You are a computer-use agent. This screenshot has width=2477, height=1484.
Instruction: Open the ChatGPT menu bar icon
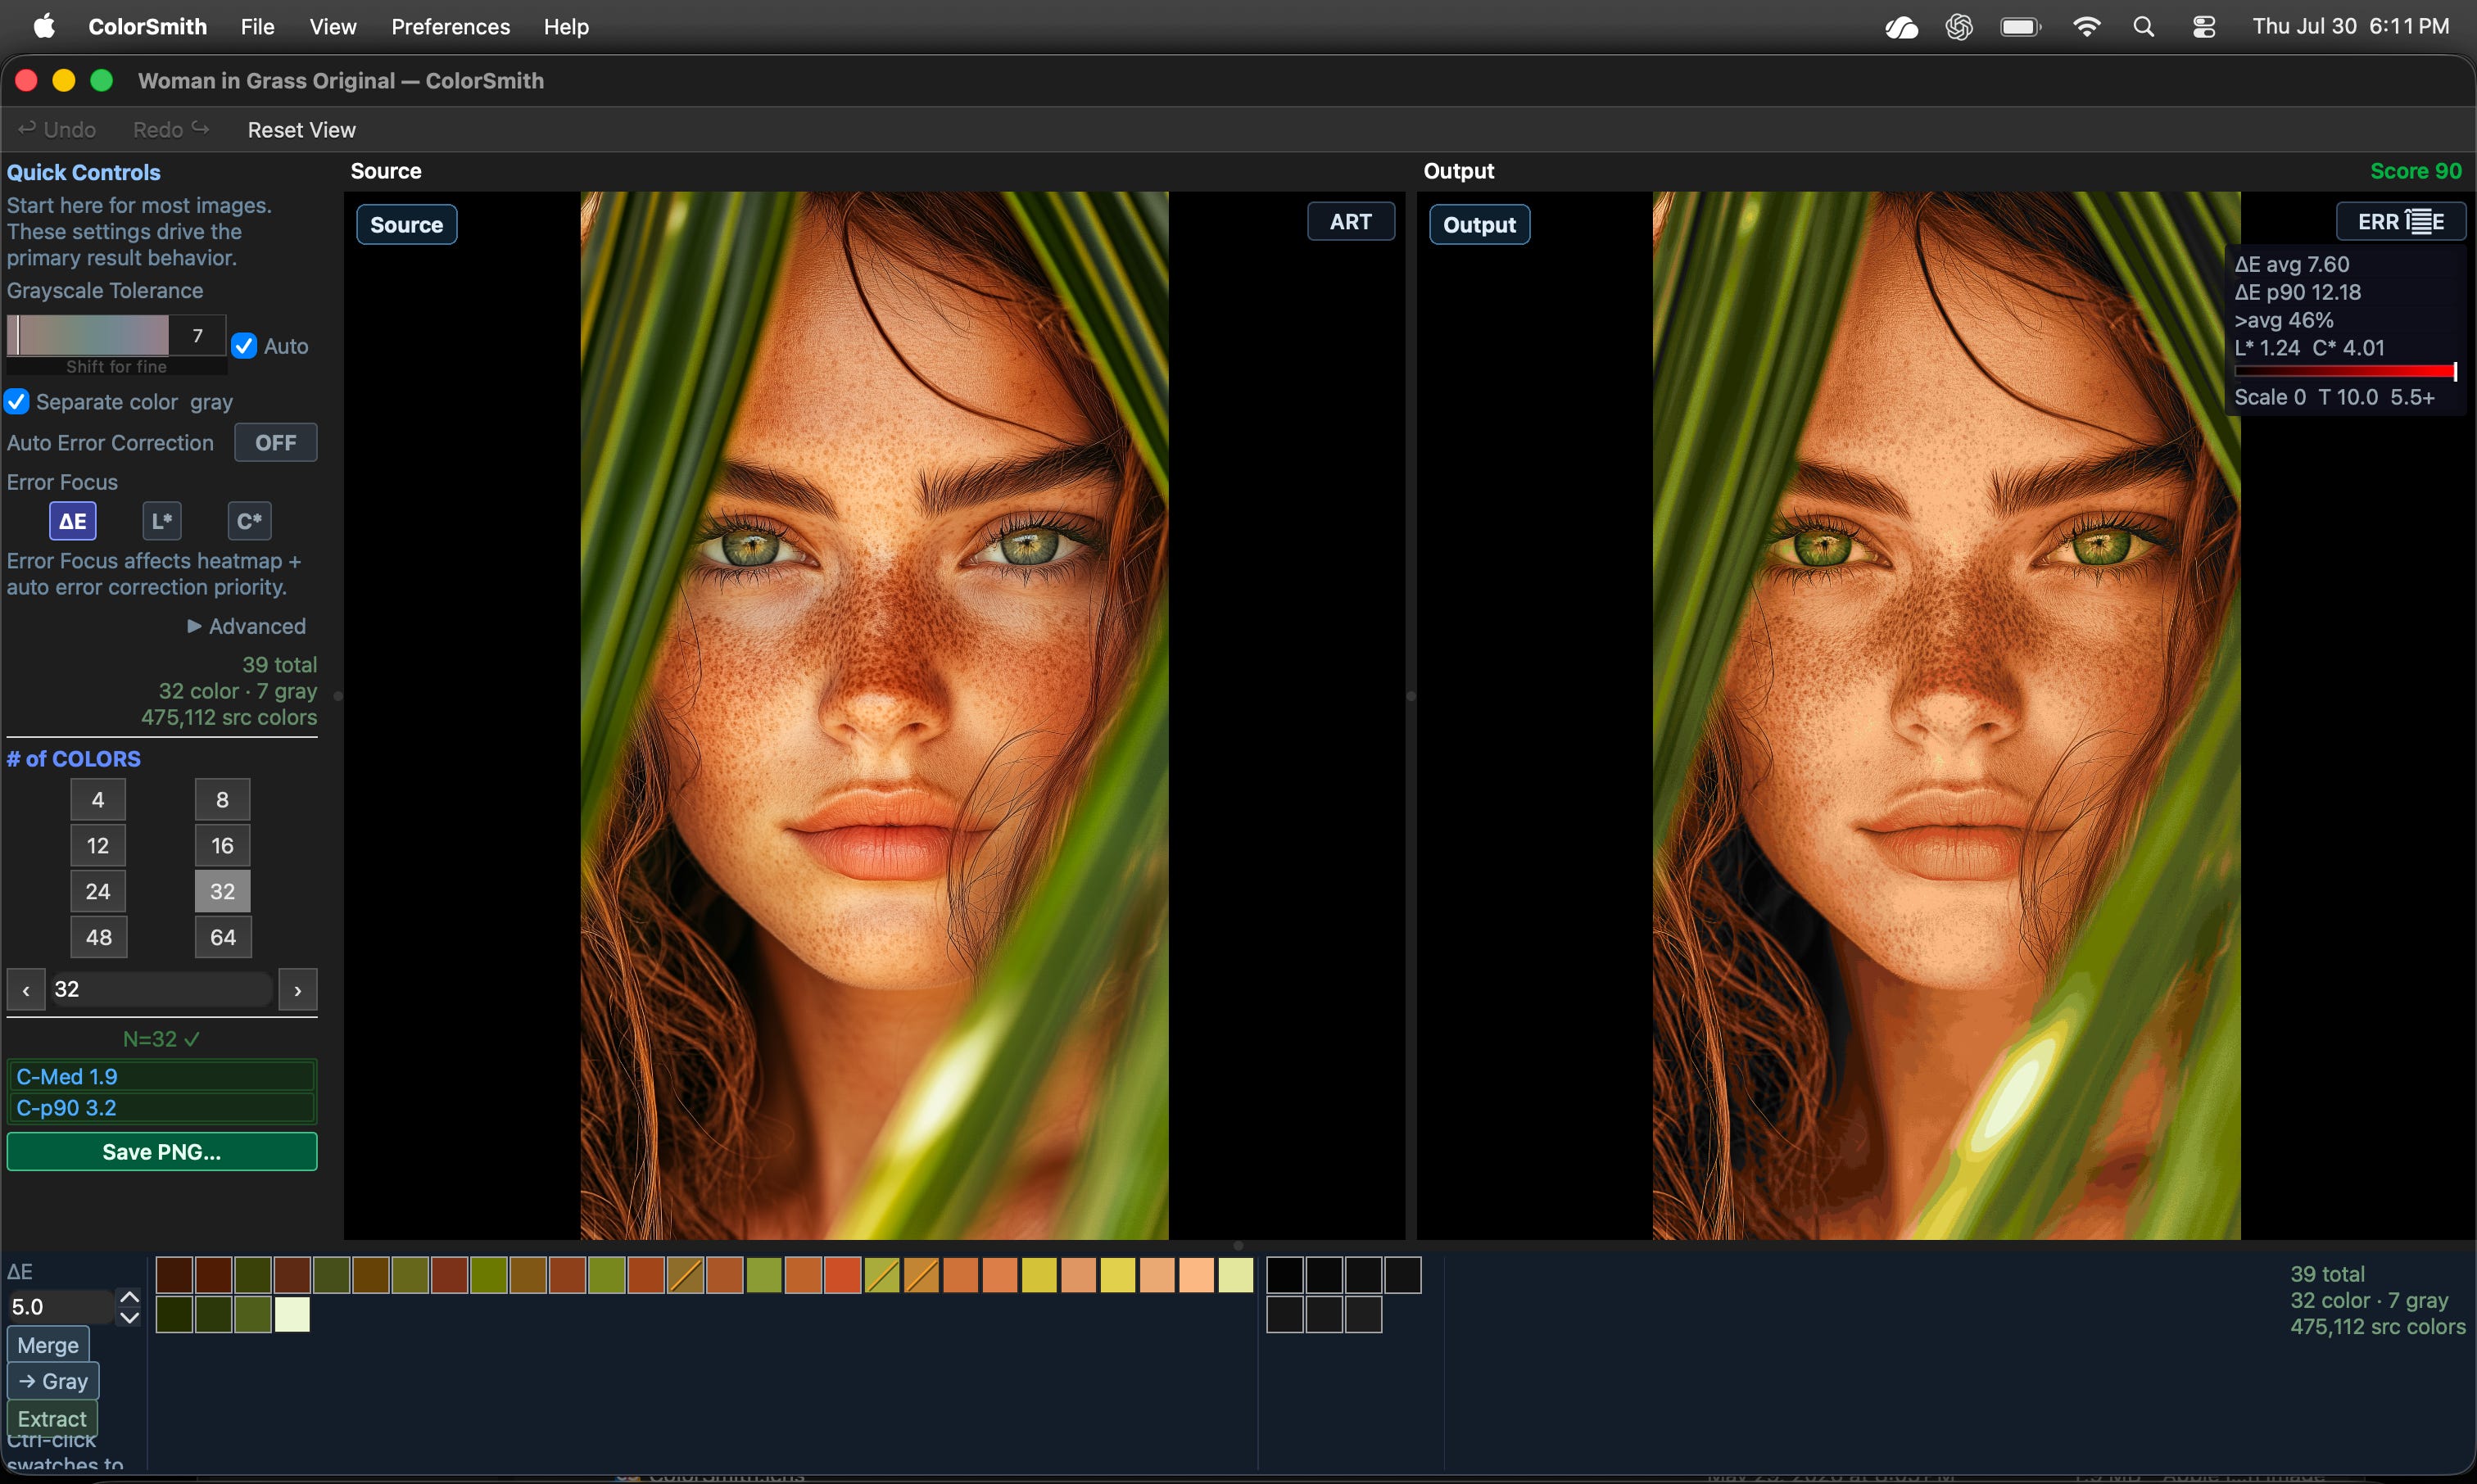(x=1959, y=27)
